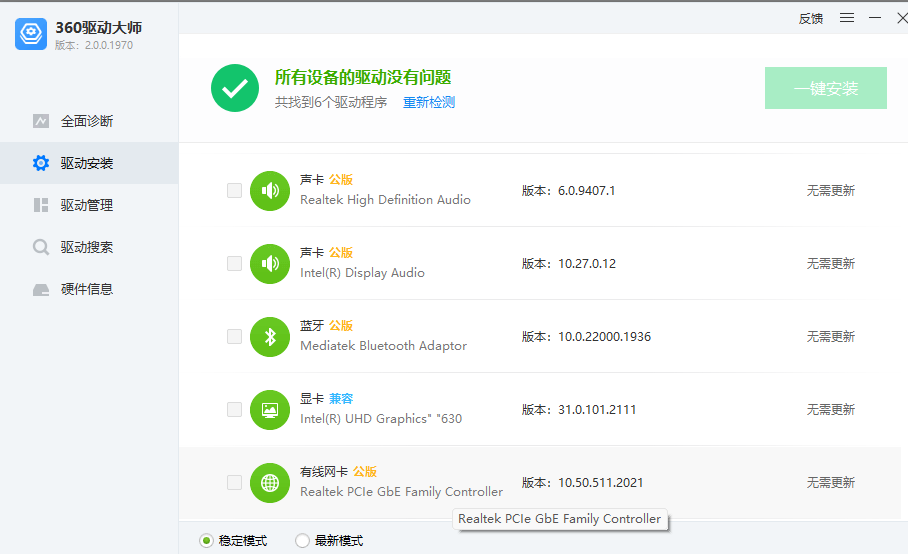Select the 最新模式 radio button
This screenshot has width=908, height=554.
tap(302, 541)
